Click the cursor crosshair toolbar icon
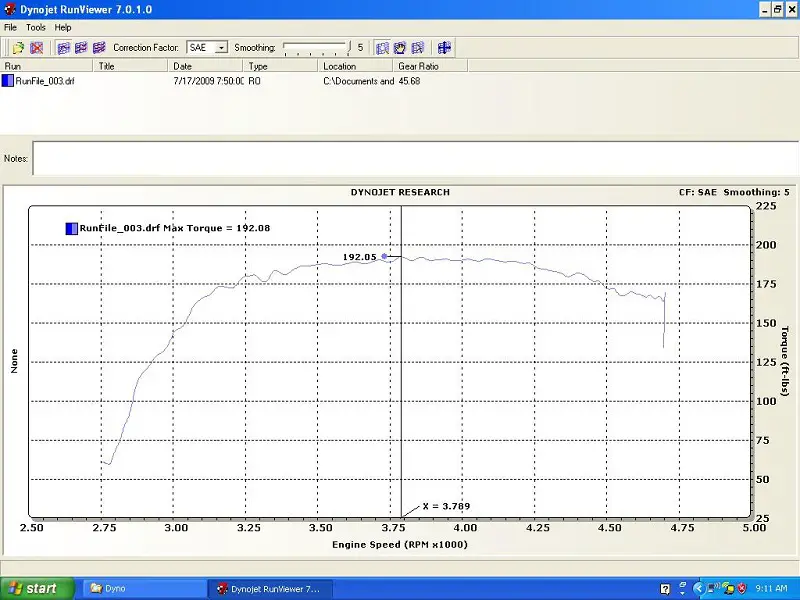800x600 pixels. click(x=444, y=48)
